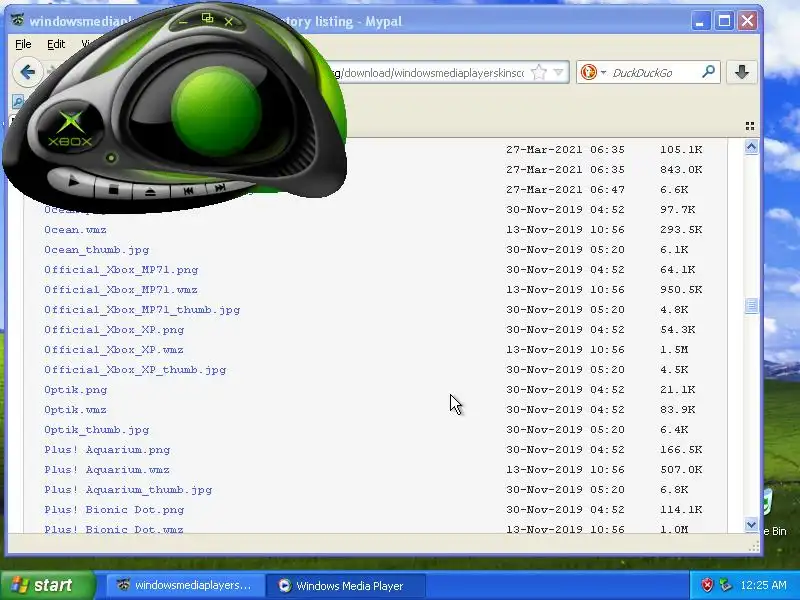Click the network connection tray icon

(725, 585)
